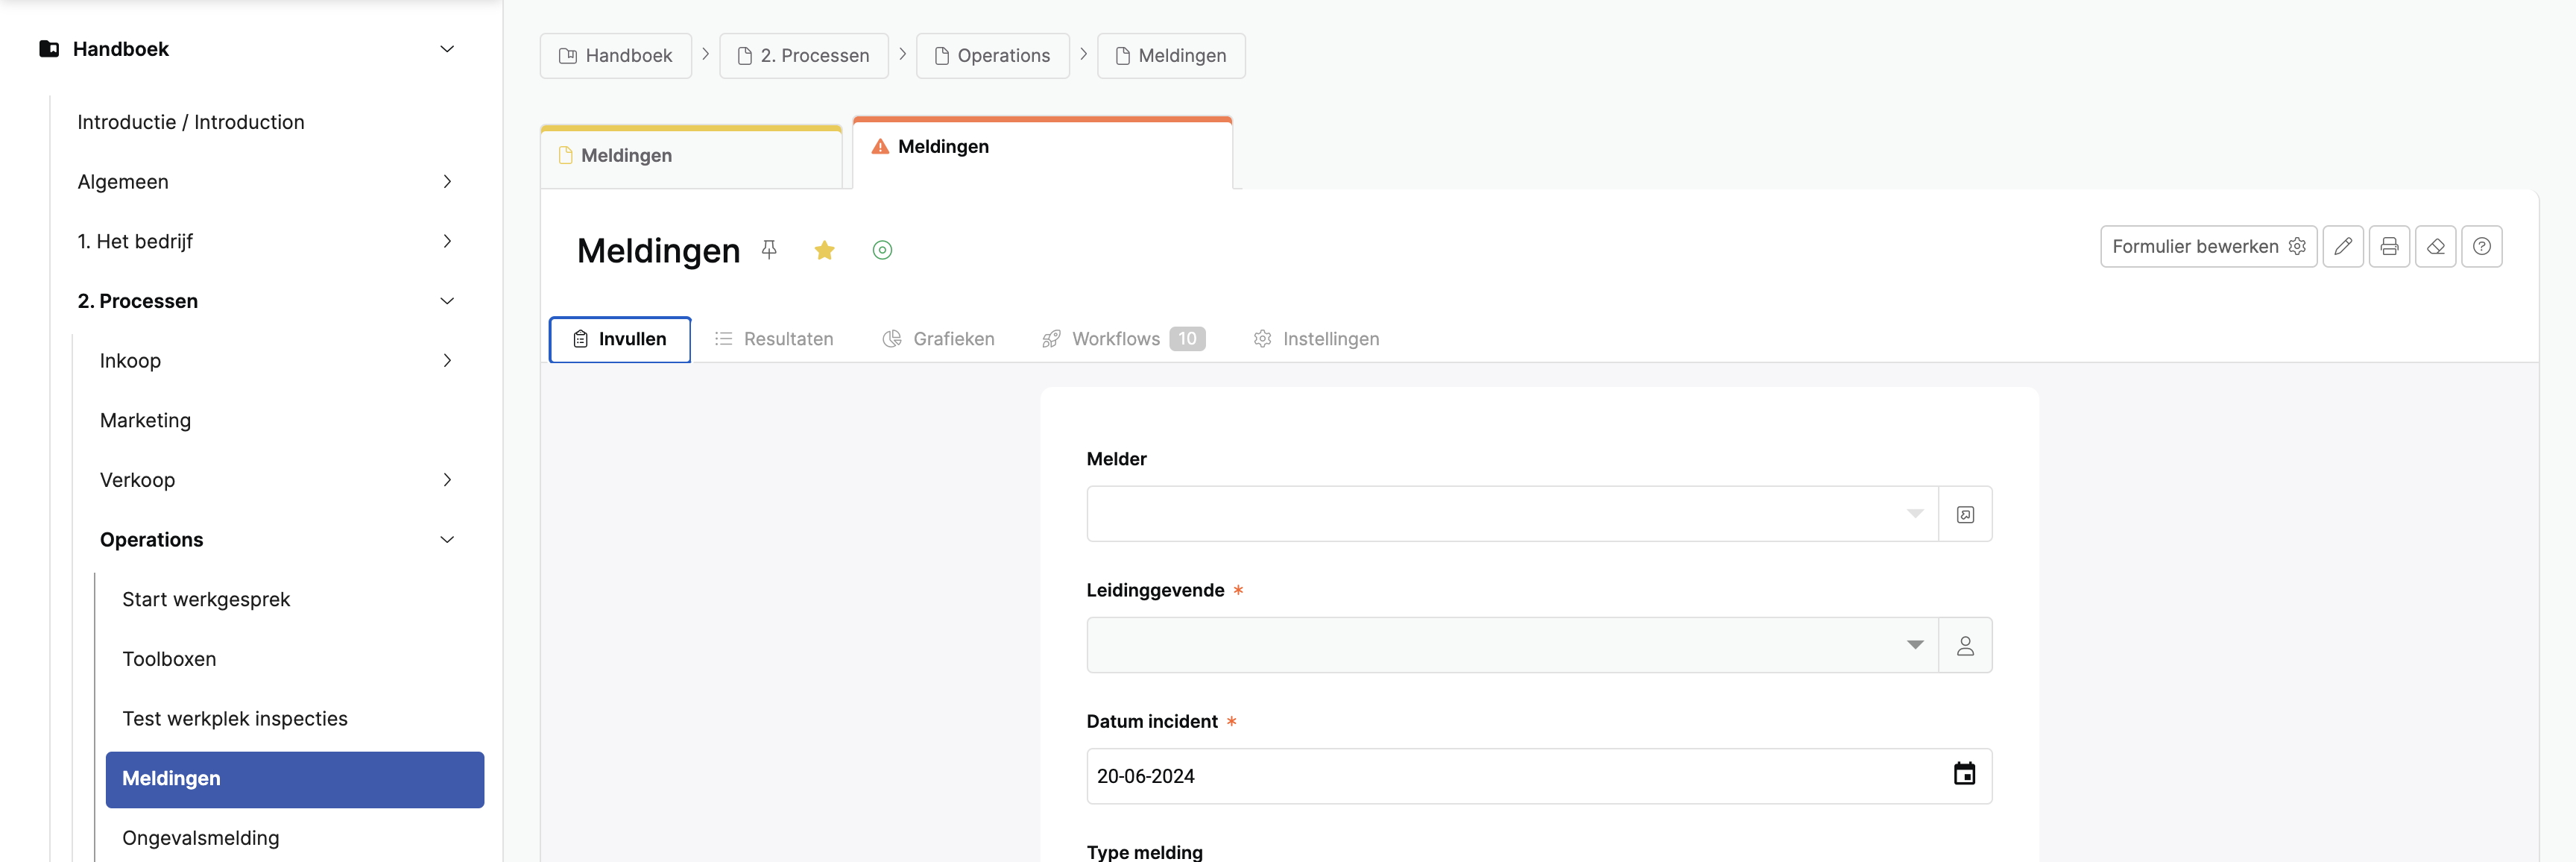This screenshot has height=862, width=2576.
Task: Collapse the 2. Processen chevron
Action: [447, 301]
